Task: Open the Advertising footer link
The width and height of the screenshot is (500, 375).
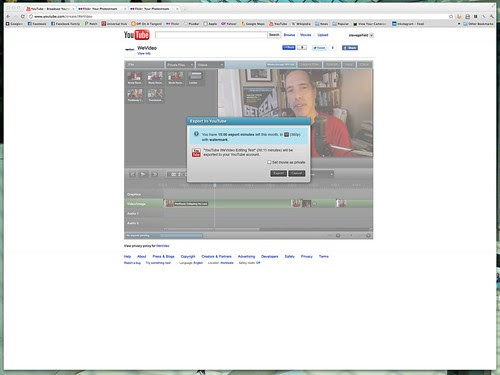Action: point(246,256)
